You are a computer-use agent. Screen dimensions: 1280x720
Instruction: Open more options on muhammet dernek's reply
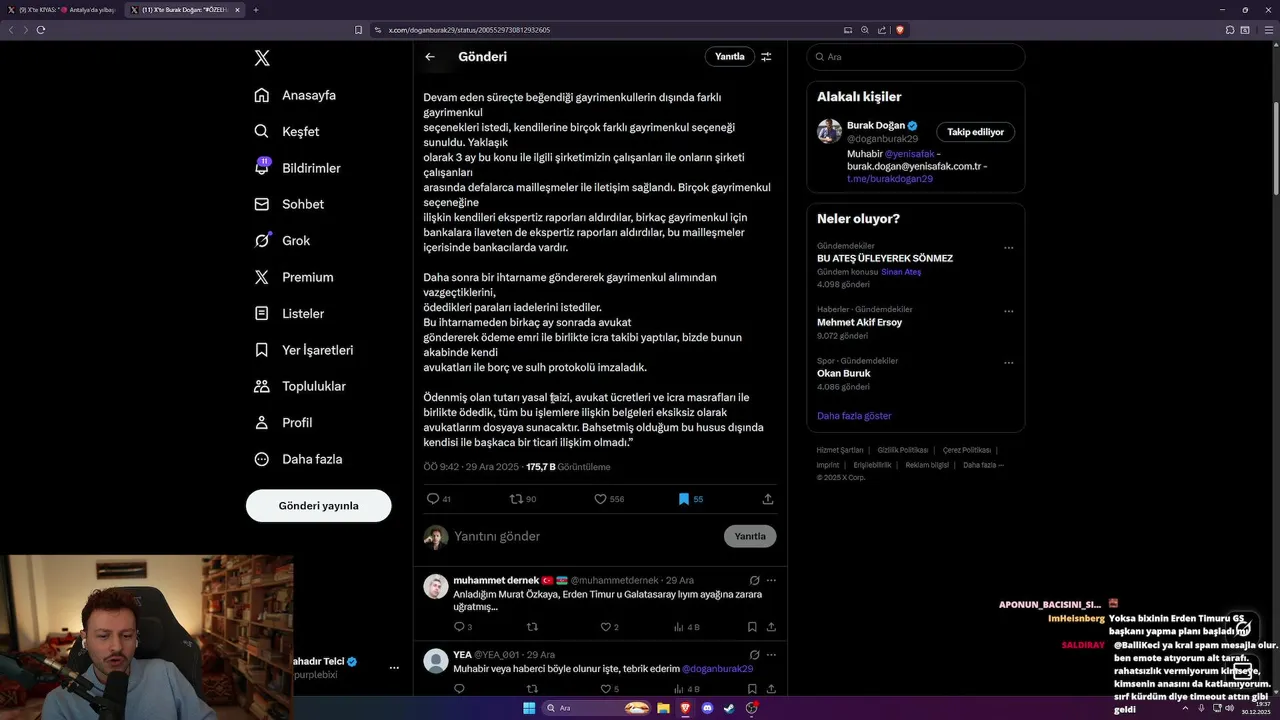click(771, 580)
